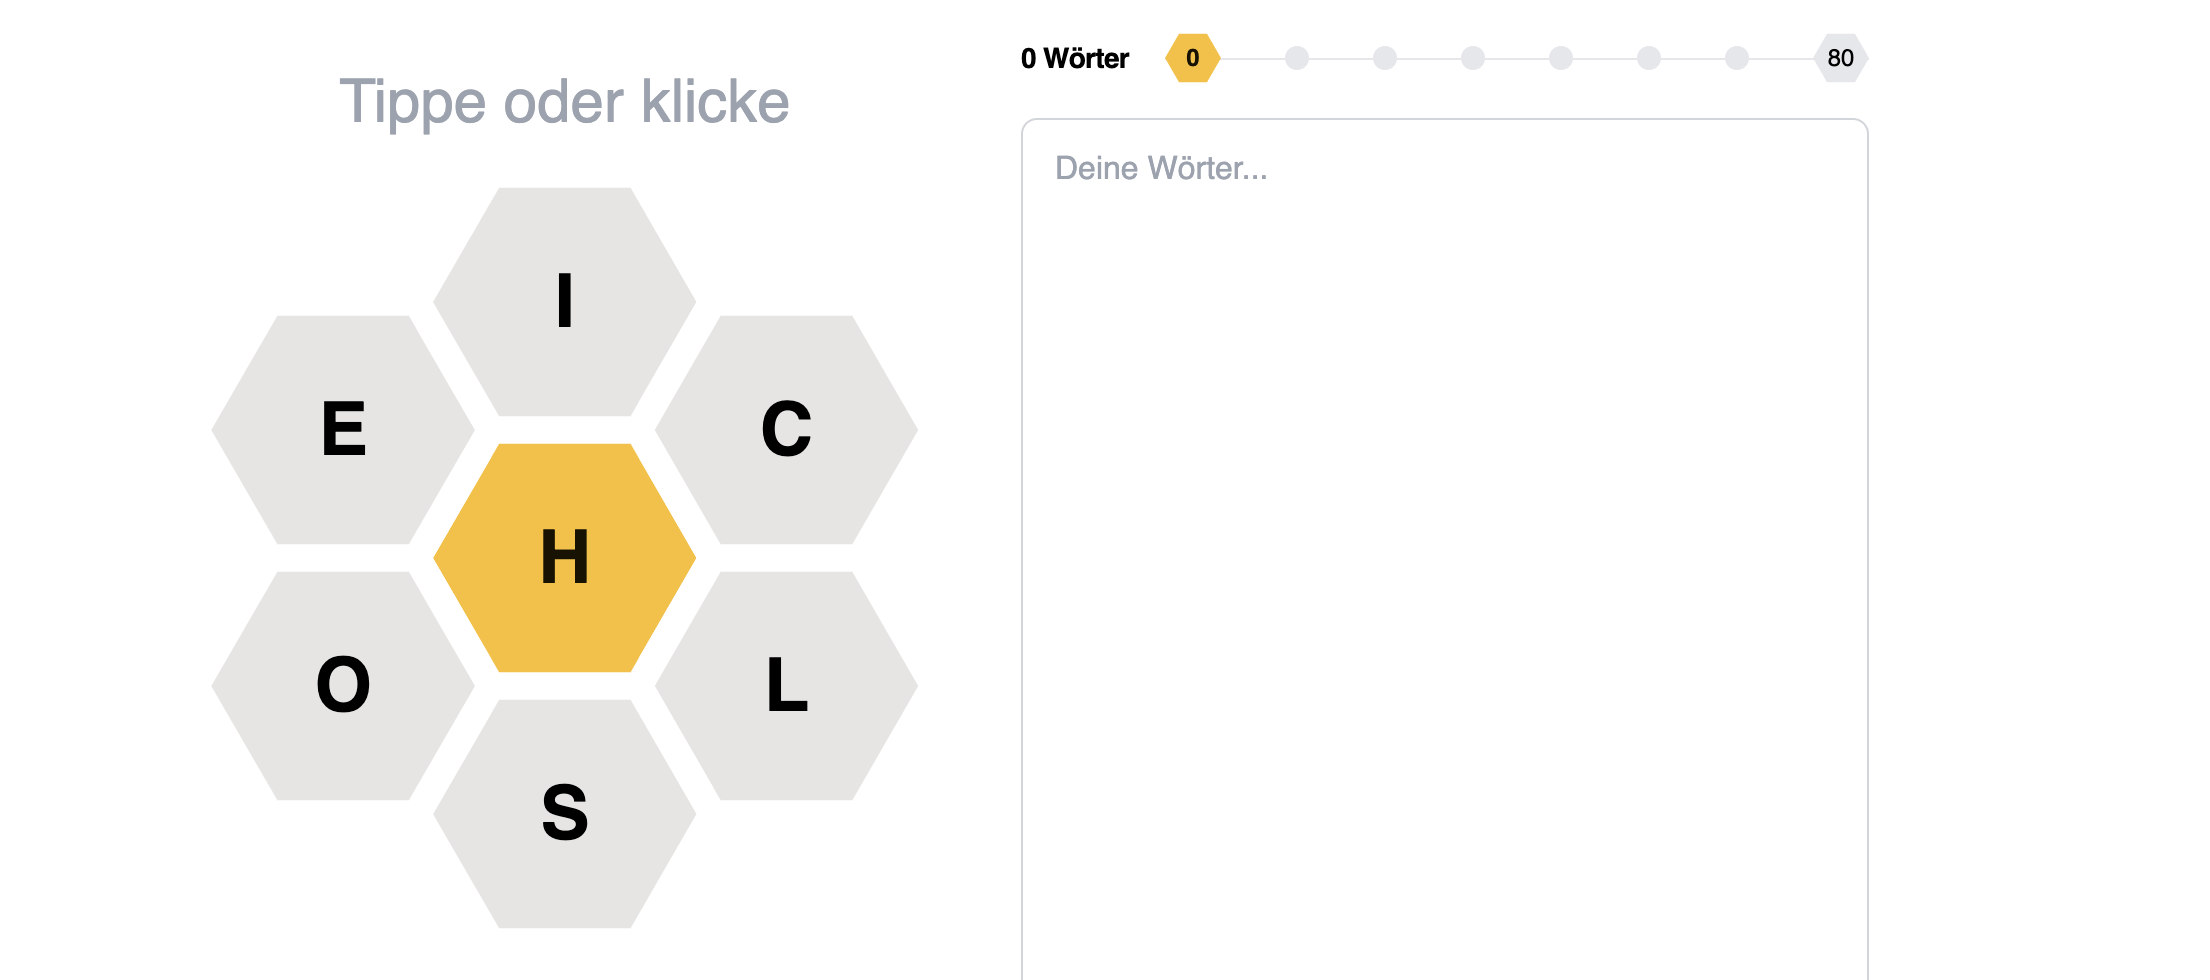Click the yellow center letter H hexagon
The height and width of the screenshot is (980, 2210).
564,557
